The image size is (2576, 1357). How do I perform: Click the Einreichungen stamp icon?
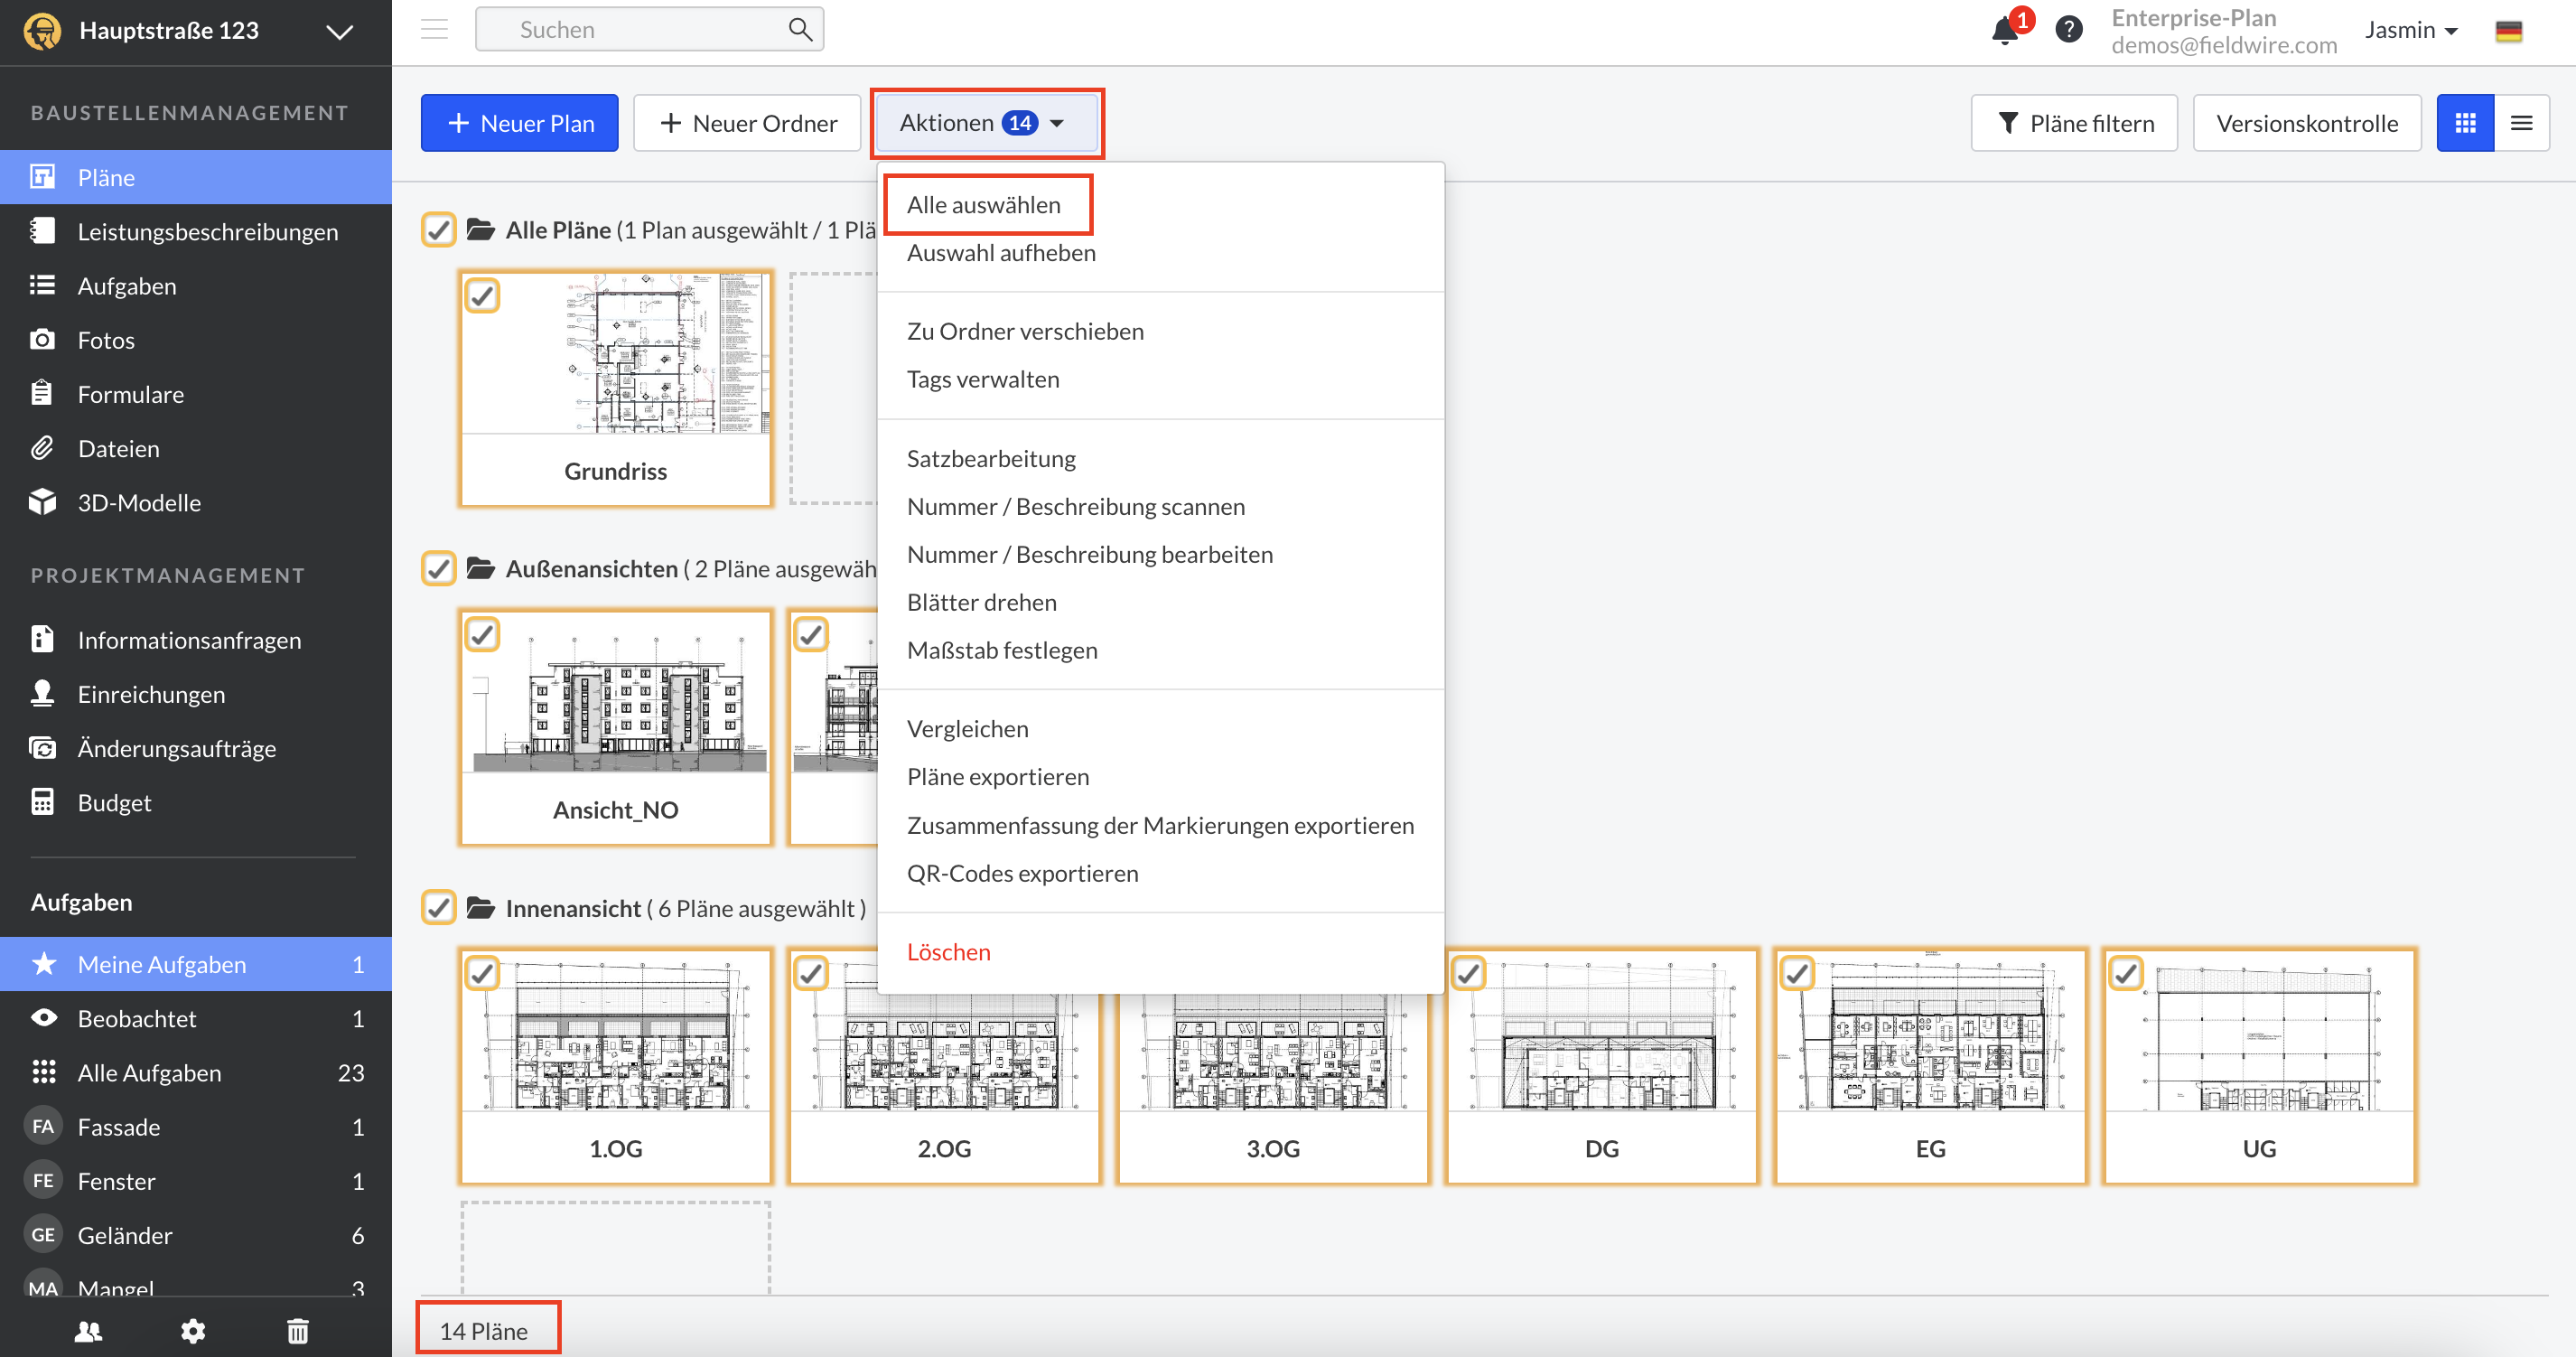(42, 694)
